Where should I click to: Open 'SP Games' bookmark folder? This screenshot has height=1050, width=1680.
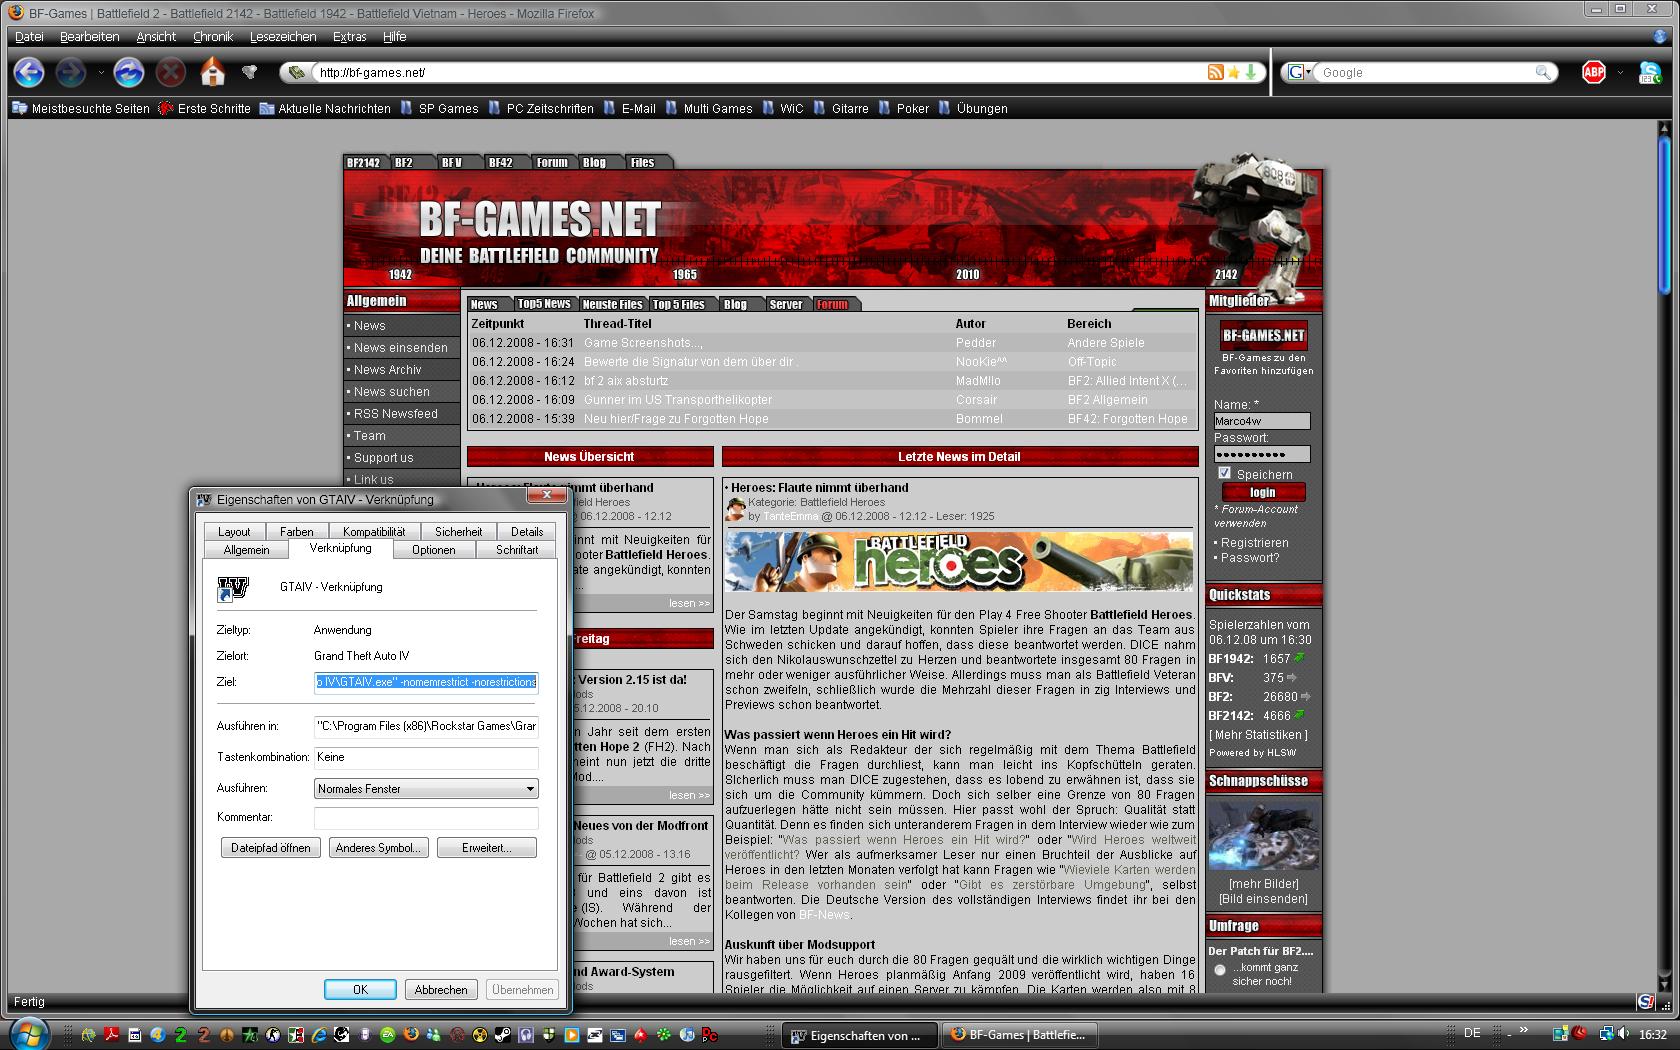439,108
